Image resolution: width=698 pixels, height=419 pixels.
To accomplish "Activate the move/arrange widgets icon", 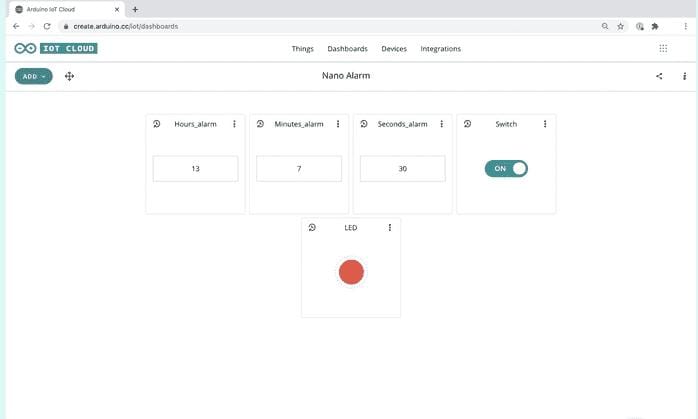I will pos(69,76).
